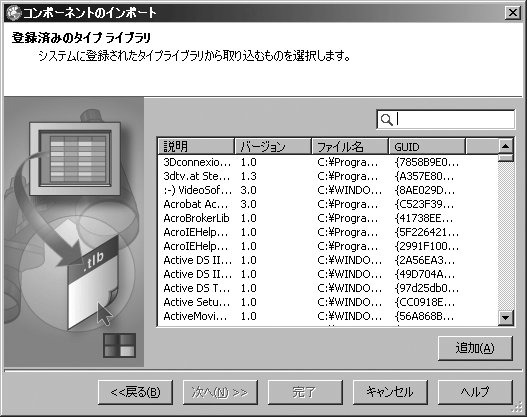Sort by the ファイル名 column header

tap(350, 147)
